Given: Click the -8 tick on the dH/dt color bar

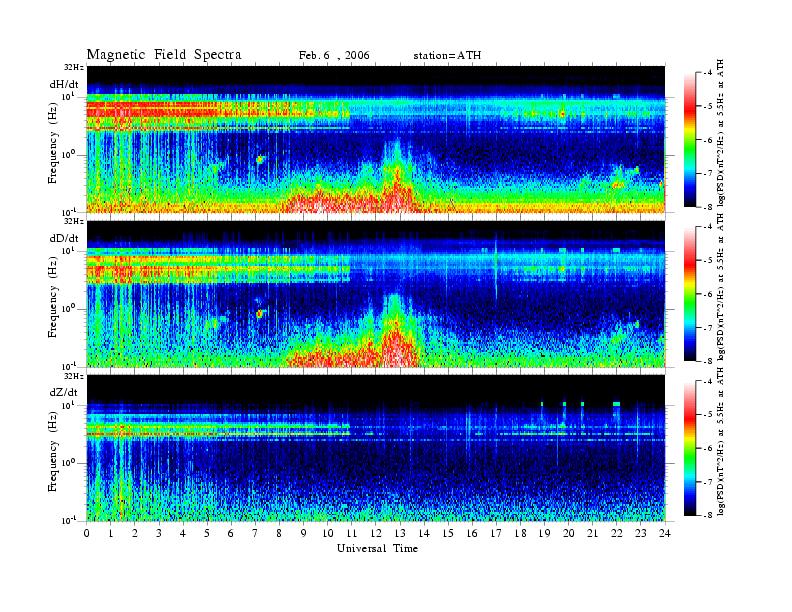Looking at the screenshot, I should [x=708, y=207].
